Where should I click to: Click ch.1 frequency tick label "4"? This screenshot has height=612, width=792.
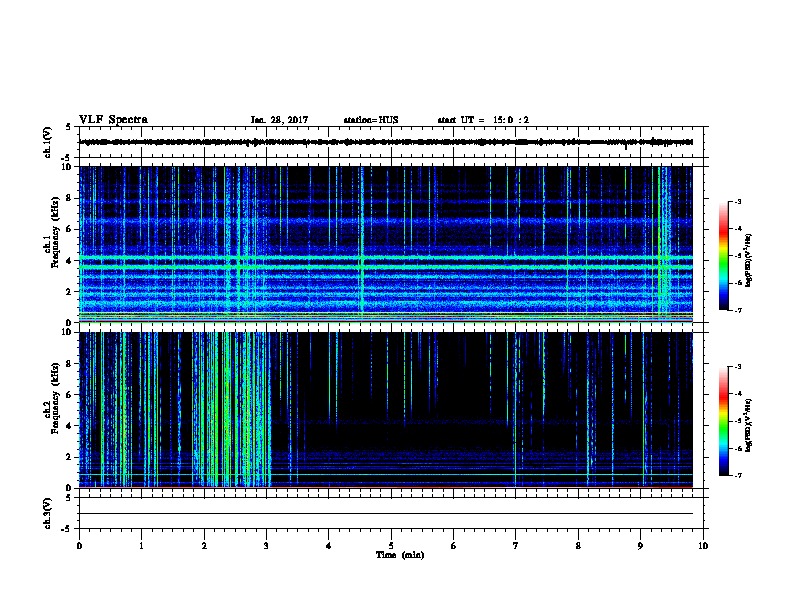coord(69,260)
